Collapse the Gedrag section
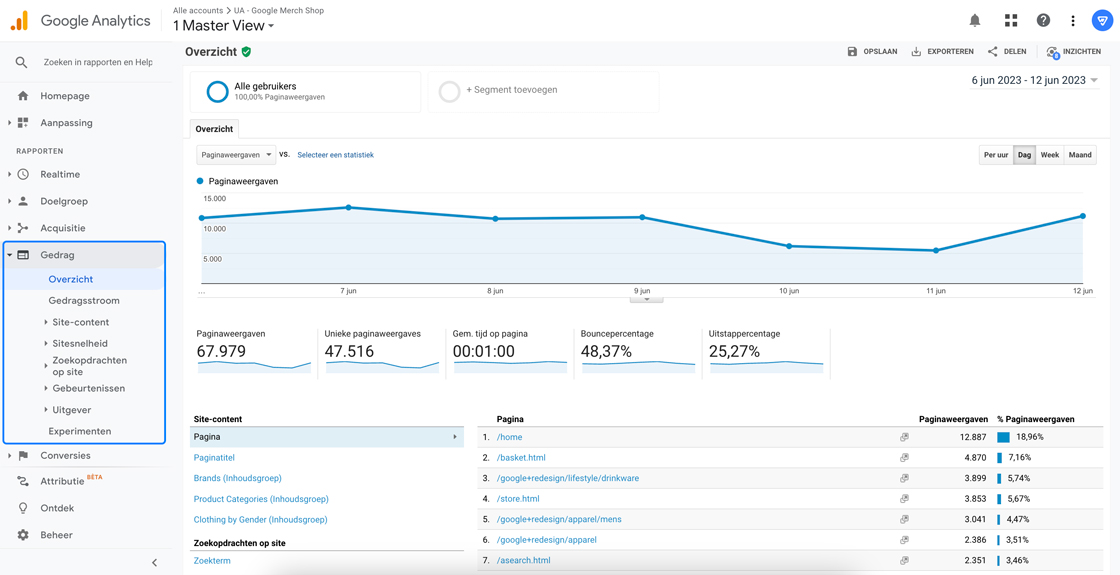1120x575 pixels. point(9,255)
